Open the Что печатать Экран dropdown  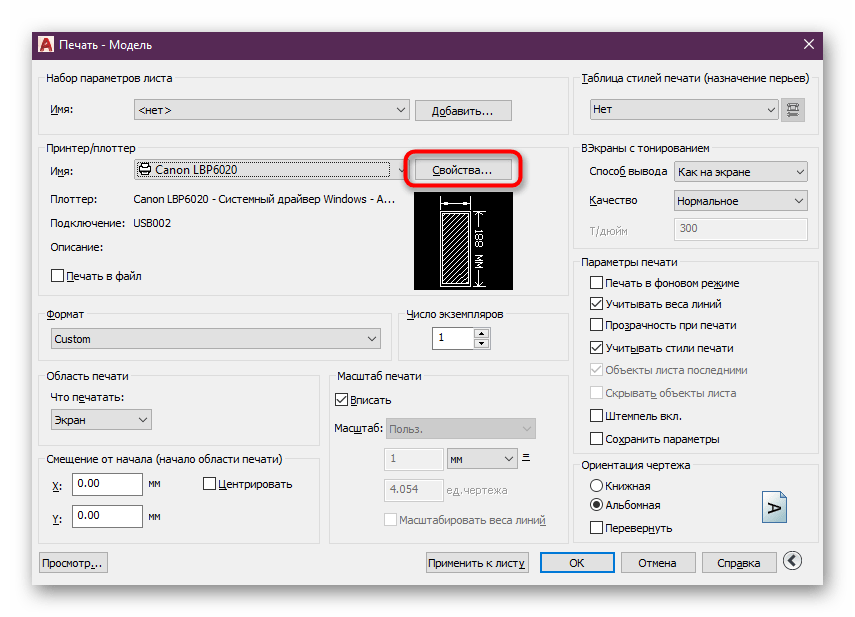(x=100, y=420)
